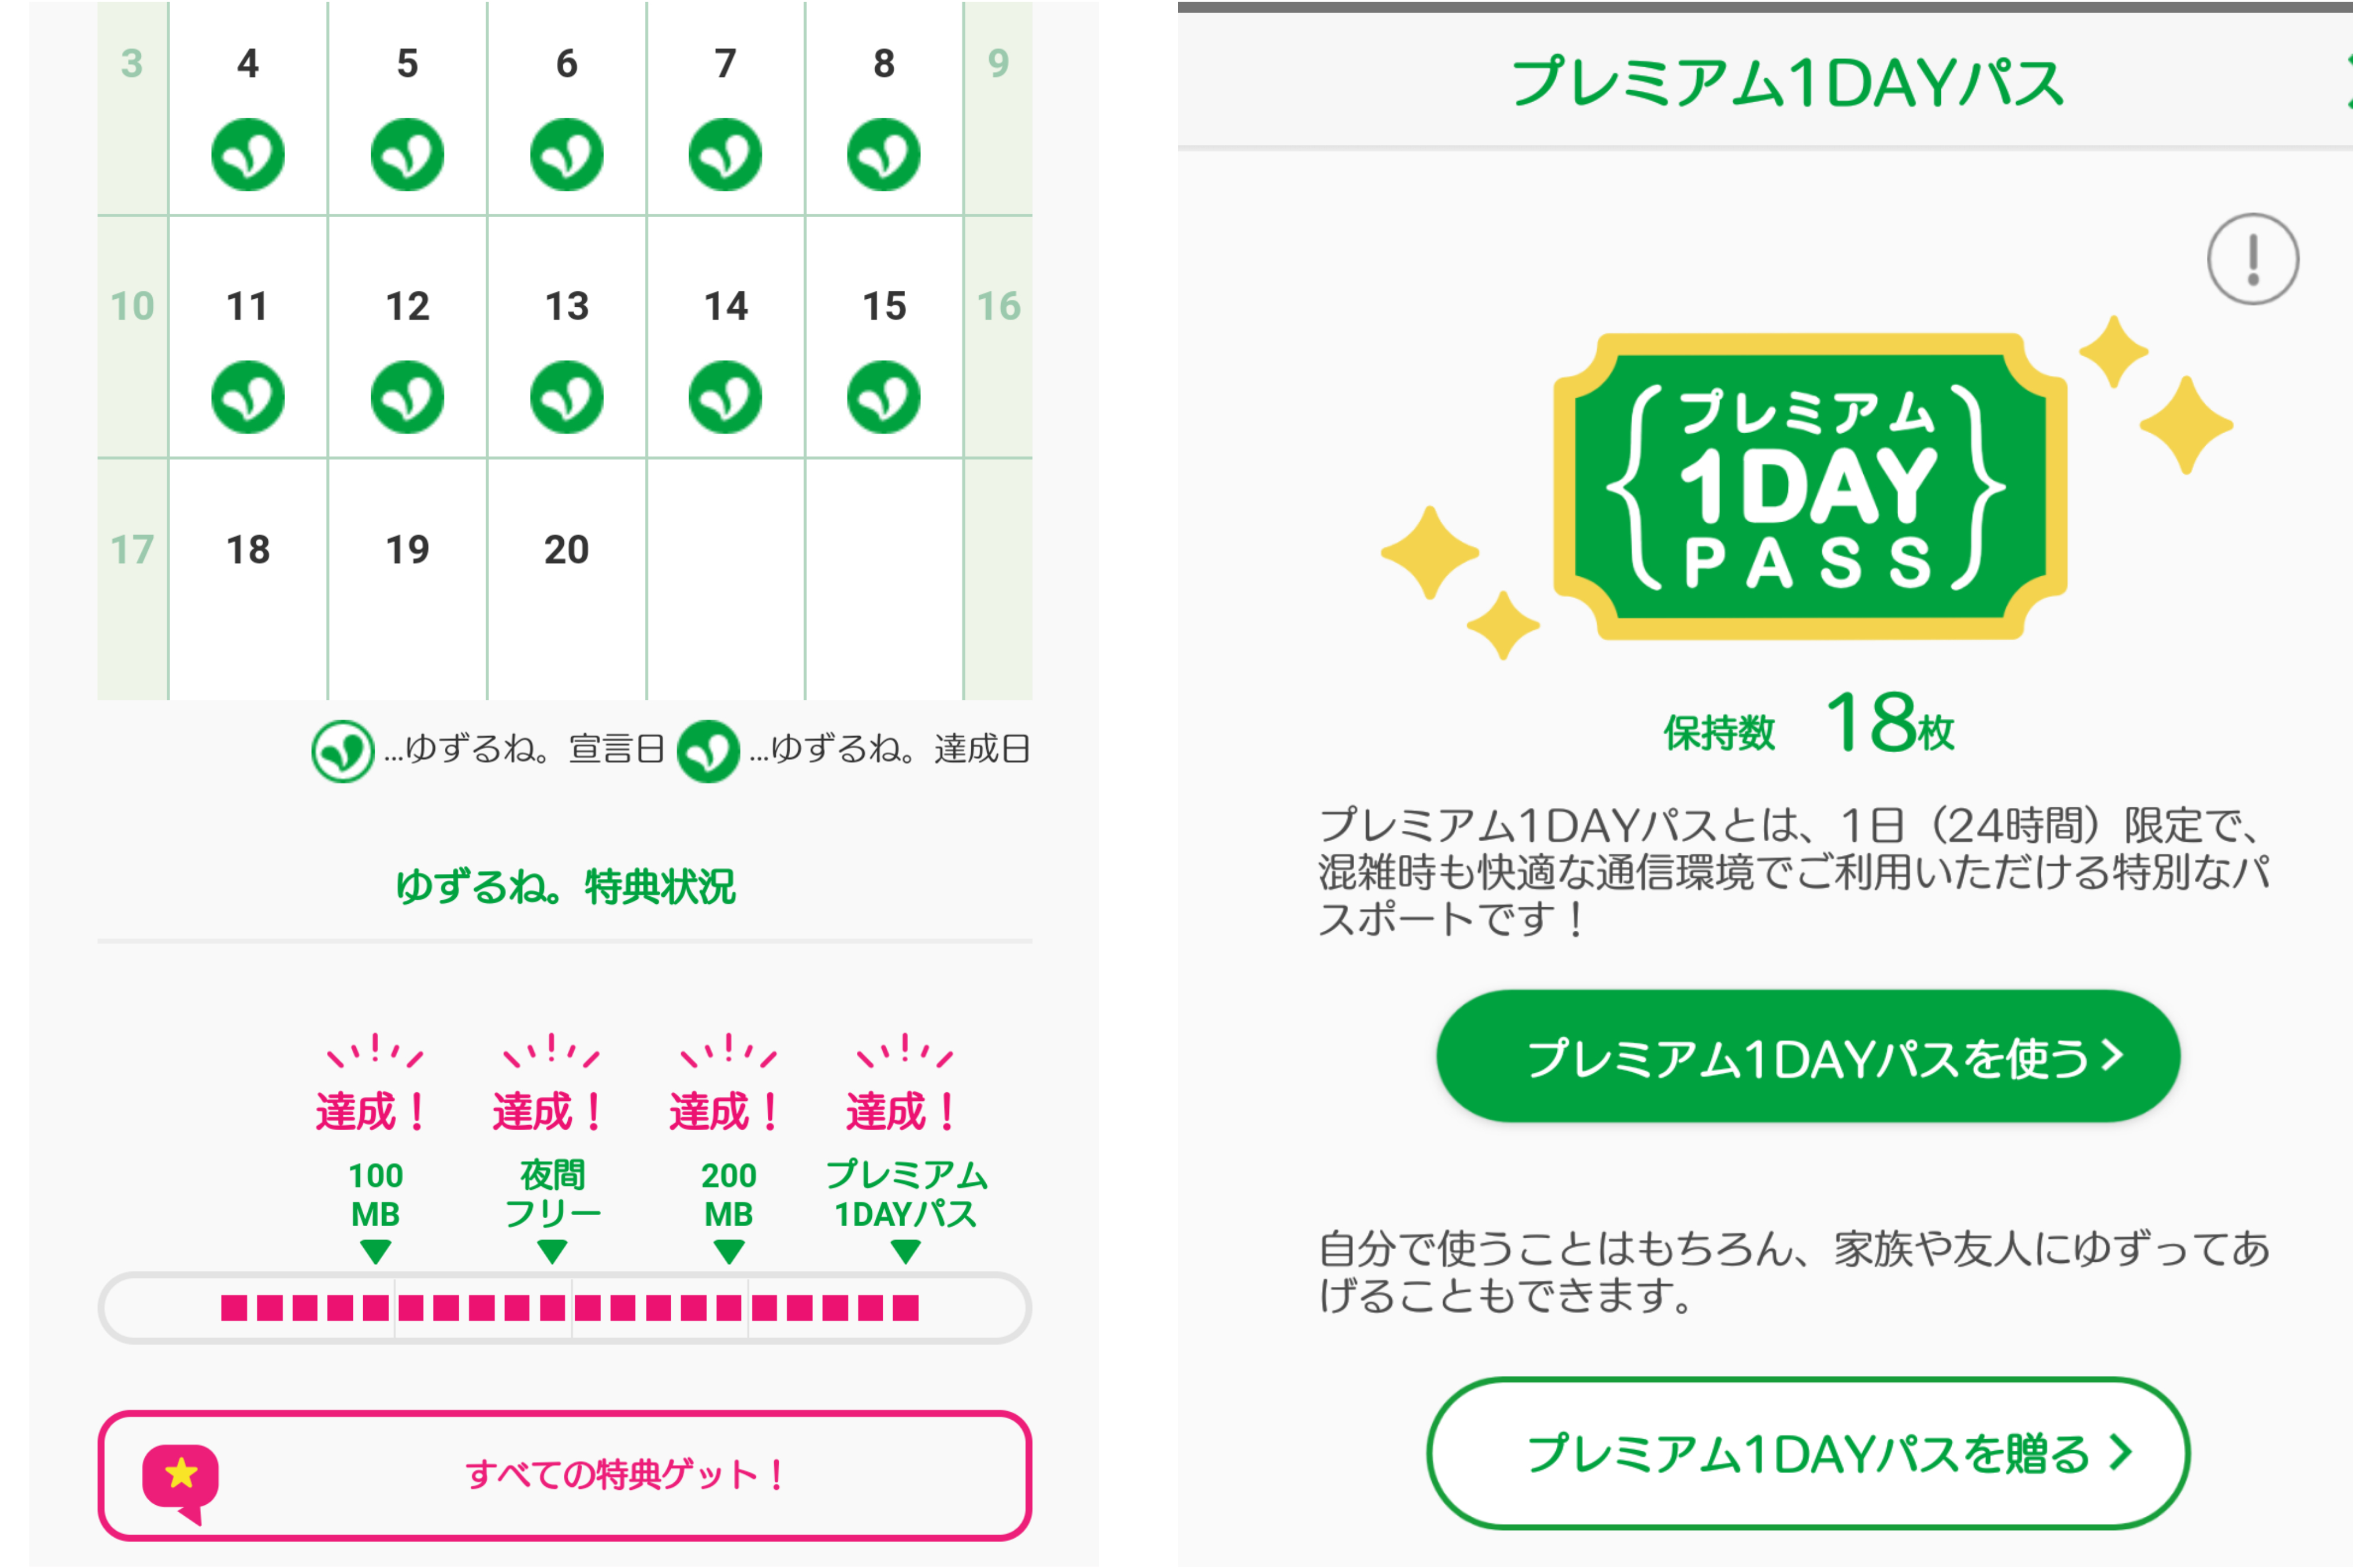Click the ゆずるね。特典状況 section heading
Image resolution: width=2354 pixels, height=1568 pixels.
(565, 887)
